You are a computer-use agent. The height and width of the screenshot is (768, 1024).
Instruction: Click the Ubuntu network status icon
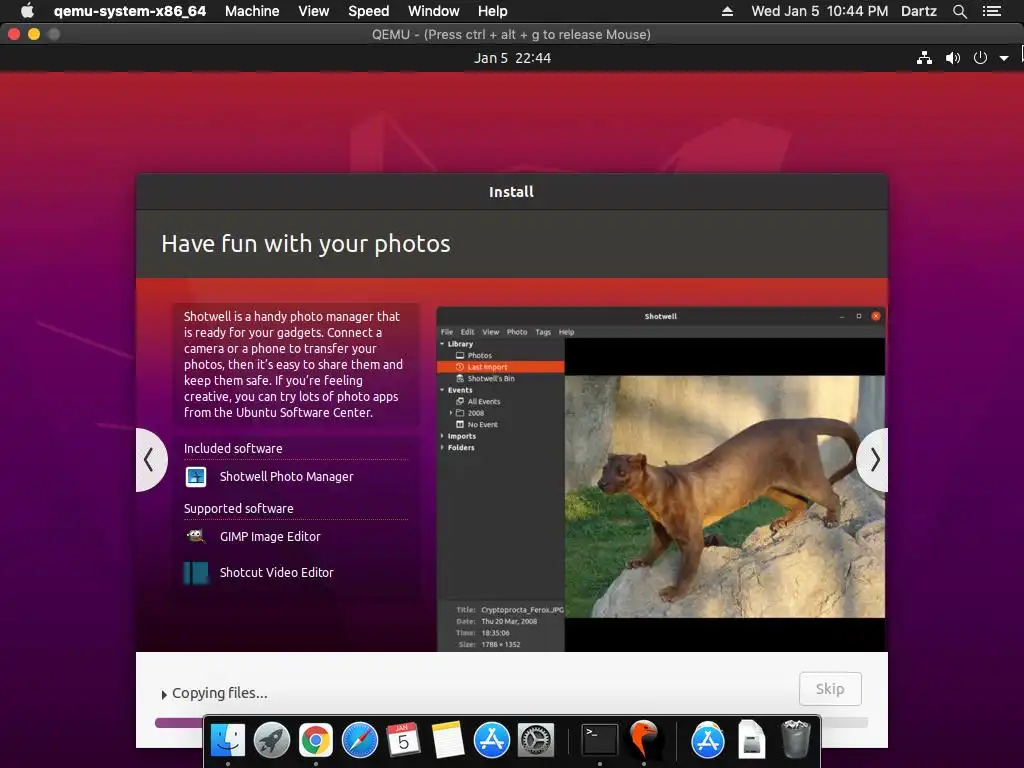tap(924, 58)
